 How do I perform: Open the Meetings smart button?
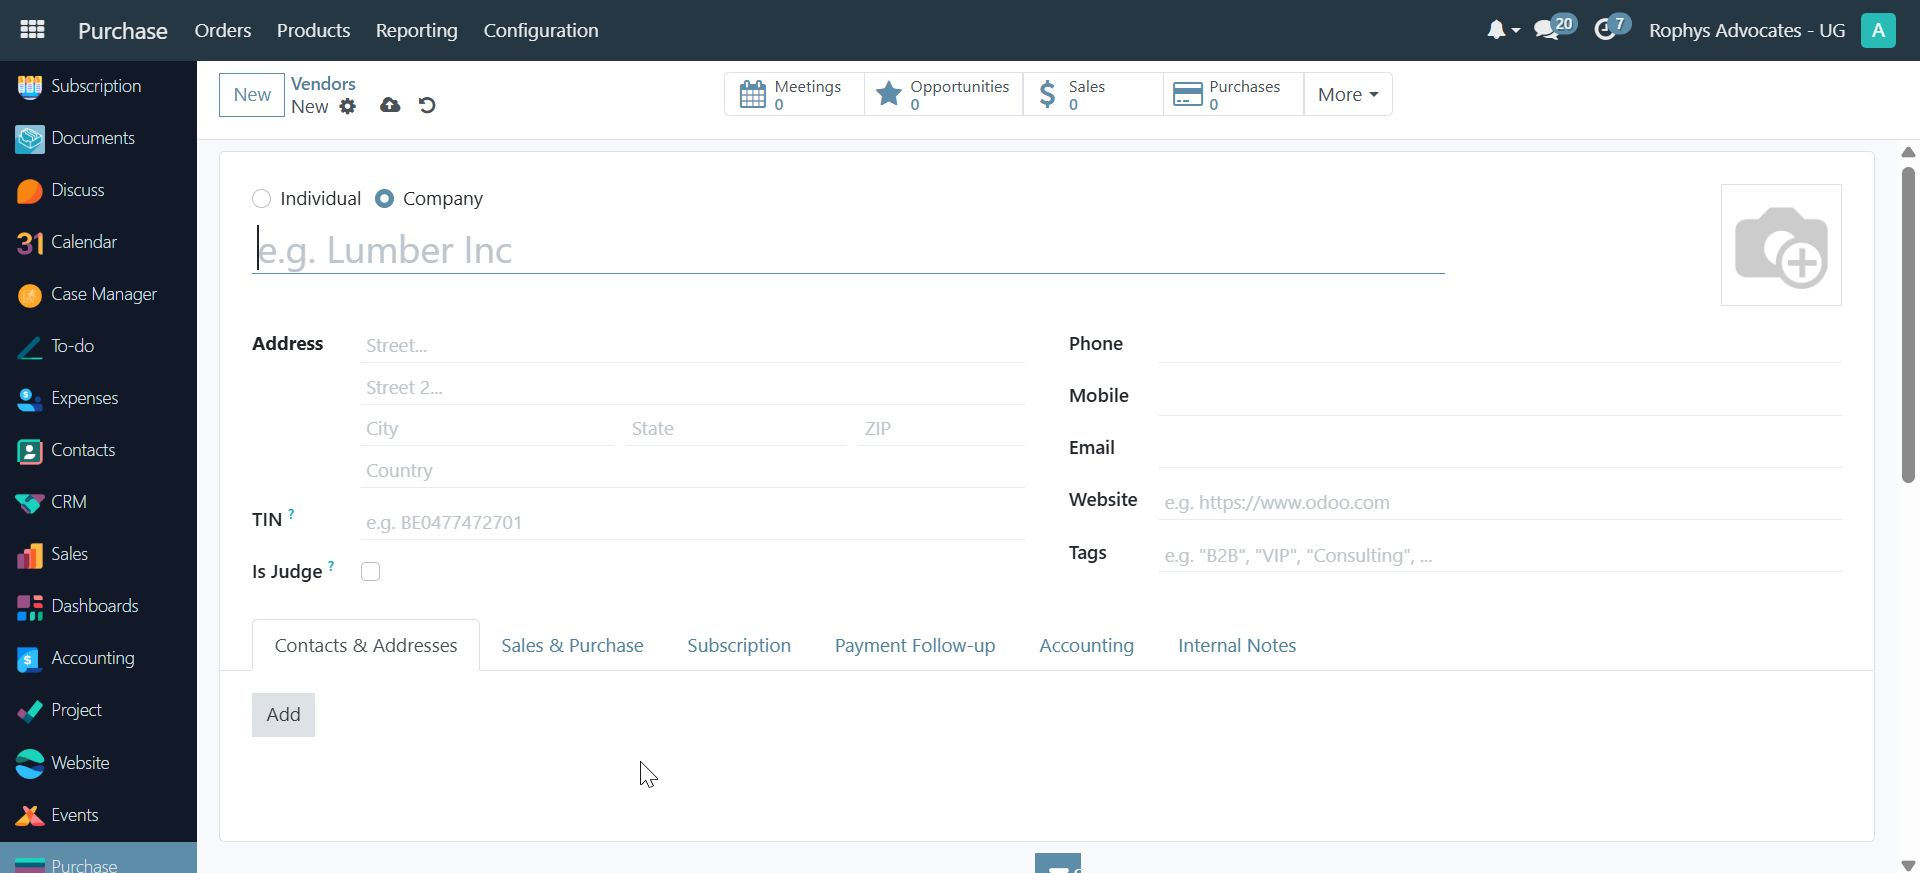(794, 94)
